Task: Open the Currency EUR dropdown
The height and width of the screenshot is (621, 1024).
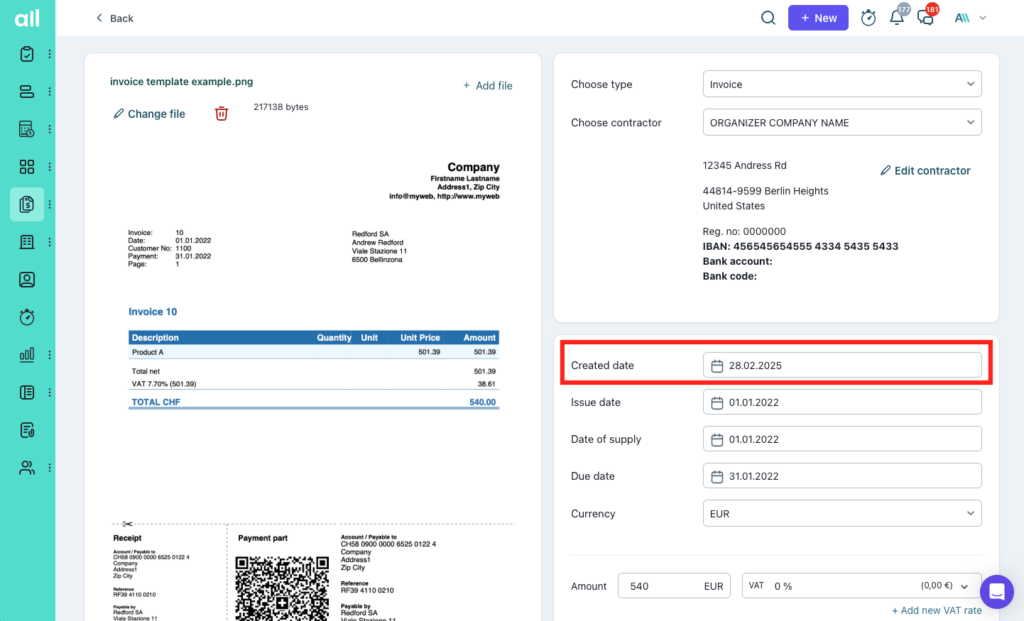Action: pyautogui.click(x=842, y=513)
